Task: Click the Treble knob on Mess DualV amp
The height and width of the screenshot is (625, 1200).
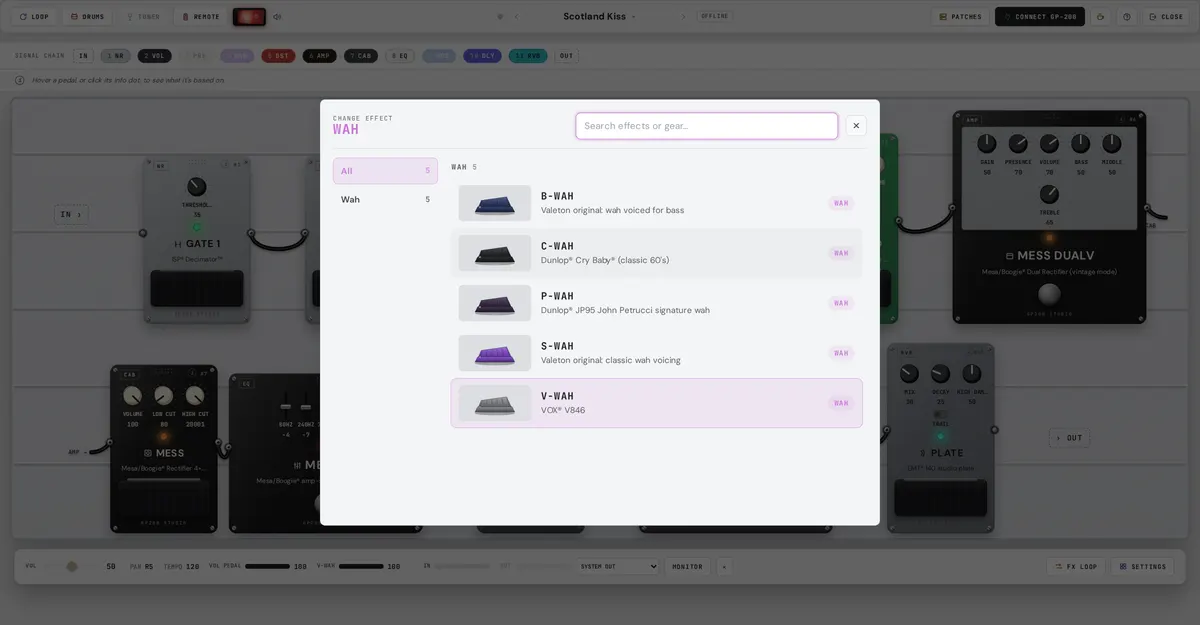Action: click(x=1049, y=194)
